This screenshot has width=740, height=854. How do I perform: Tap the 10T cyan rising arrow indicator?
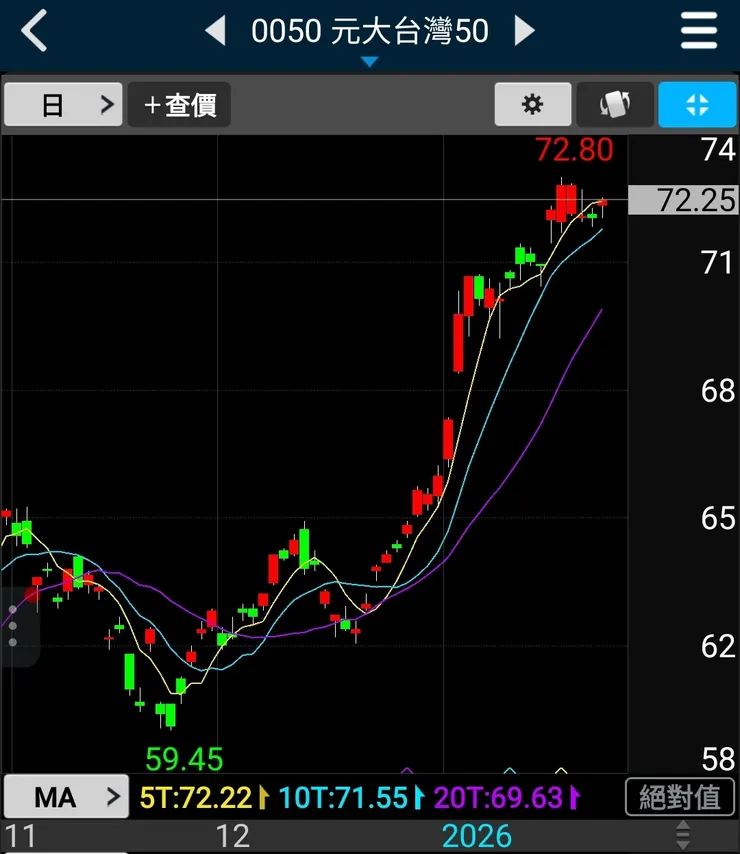pyautogui.click(x=419, y=798)
